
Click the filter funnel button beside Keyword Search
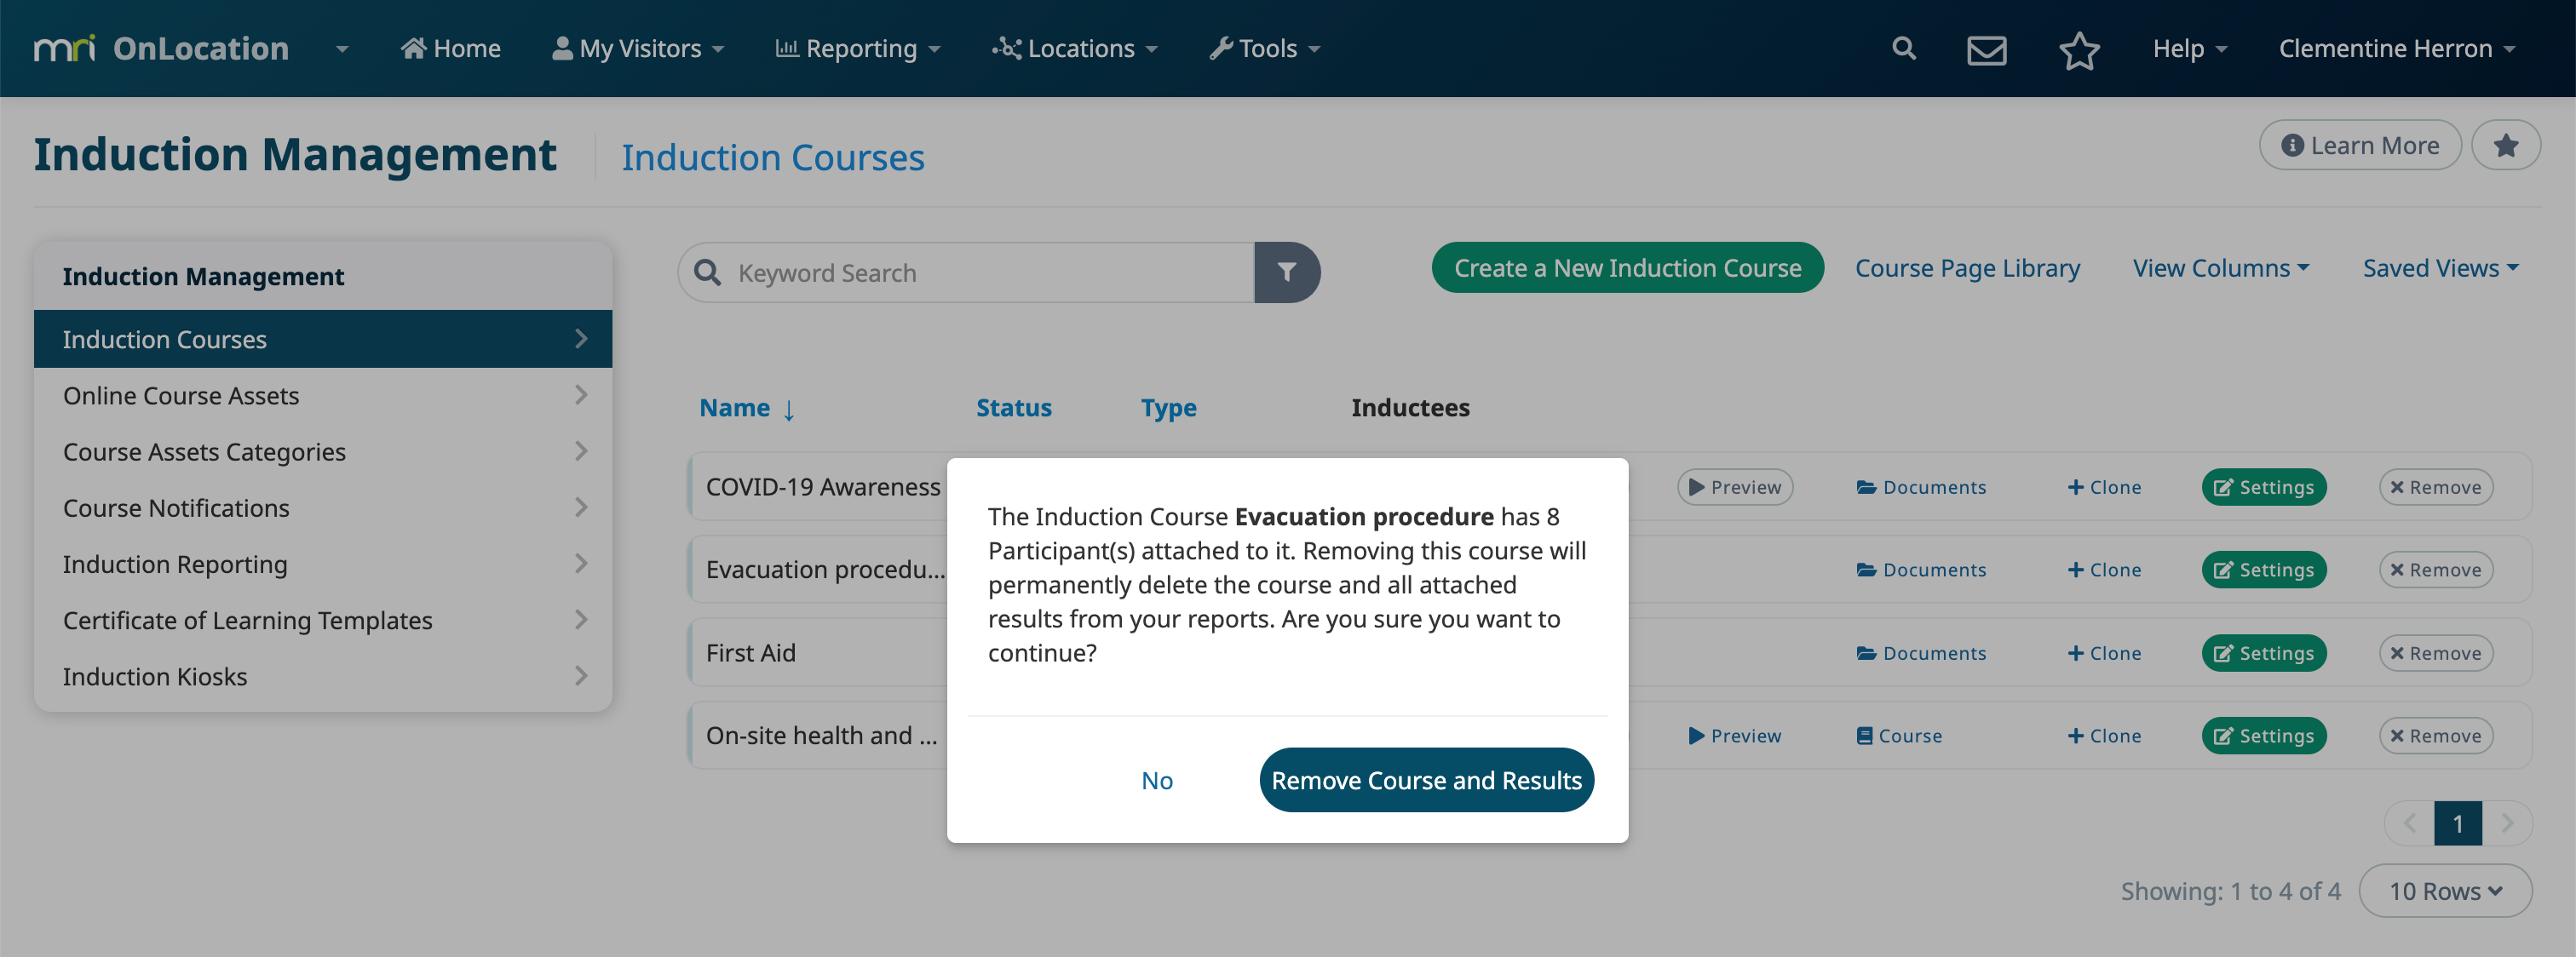(x=1287, y=272)
